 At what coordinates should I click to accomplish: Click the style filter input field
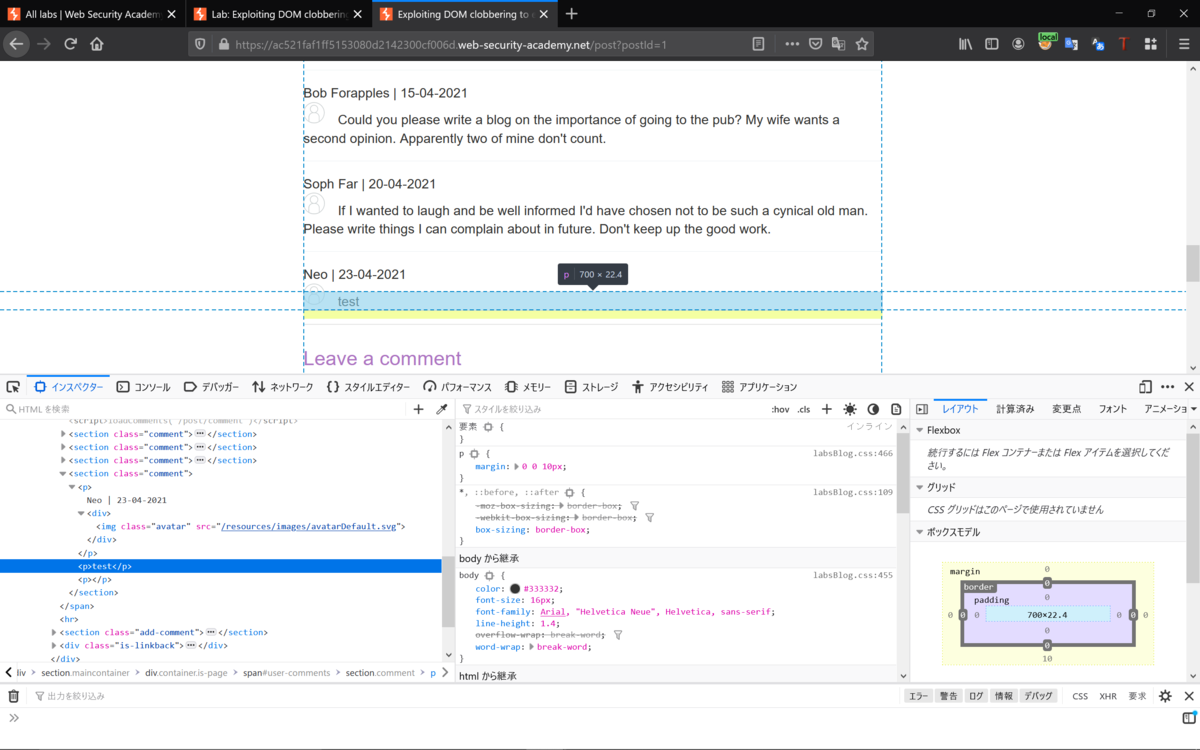coord(610,409)
